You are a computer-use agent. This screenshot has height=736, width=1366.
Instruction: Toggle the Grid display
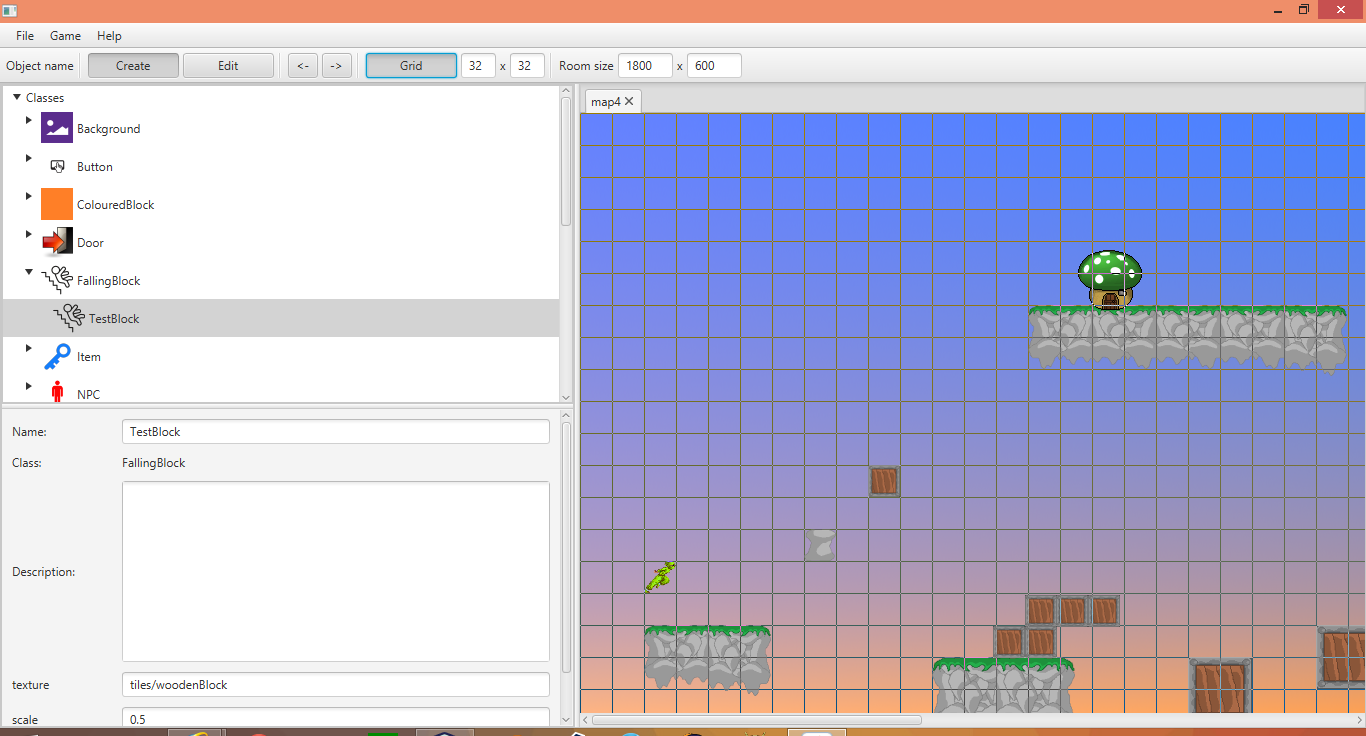(x=410, y=65)
